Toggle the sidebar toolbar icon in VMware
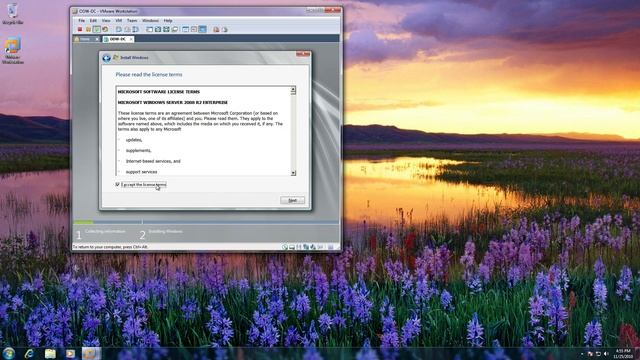 pyautogui.click(x=149, y=29)
